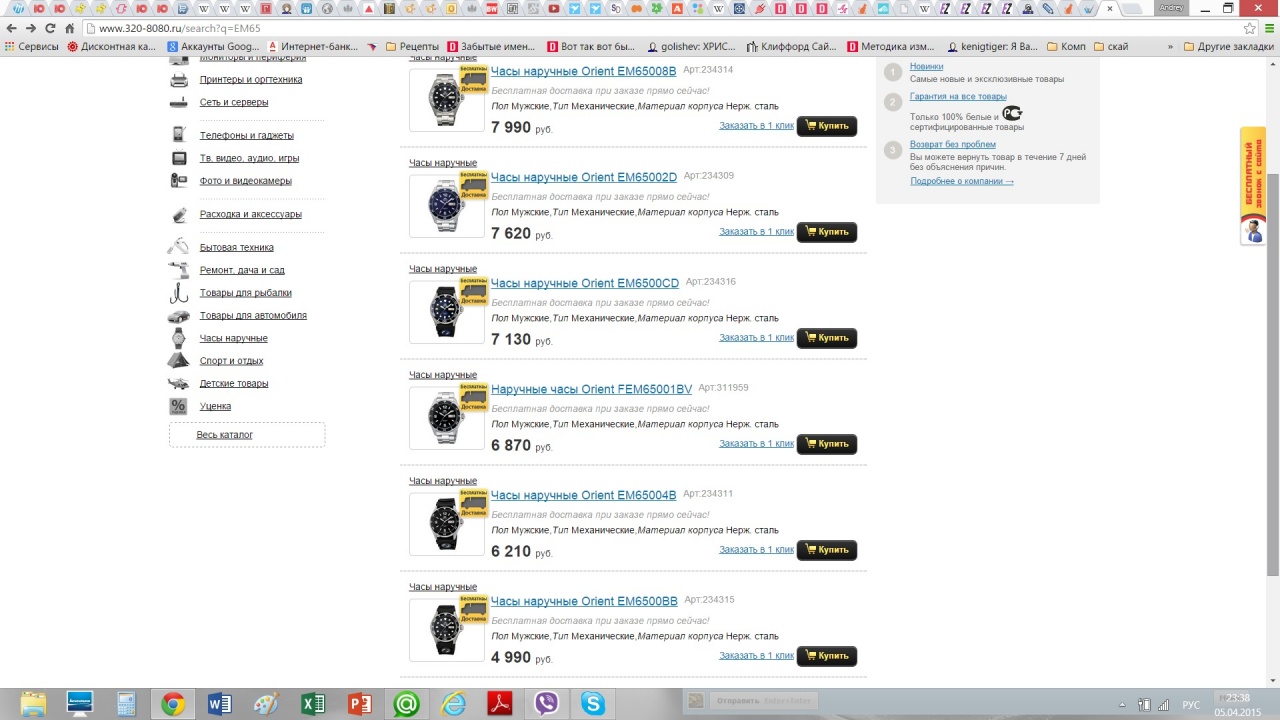Launch Viber from the taskbar
1280x720 pixels.
(x=546, y=704)
